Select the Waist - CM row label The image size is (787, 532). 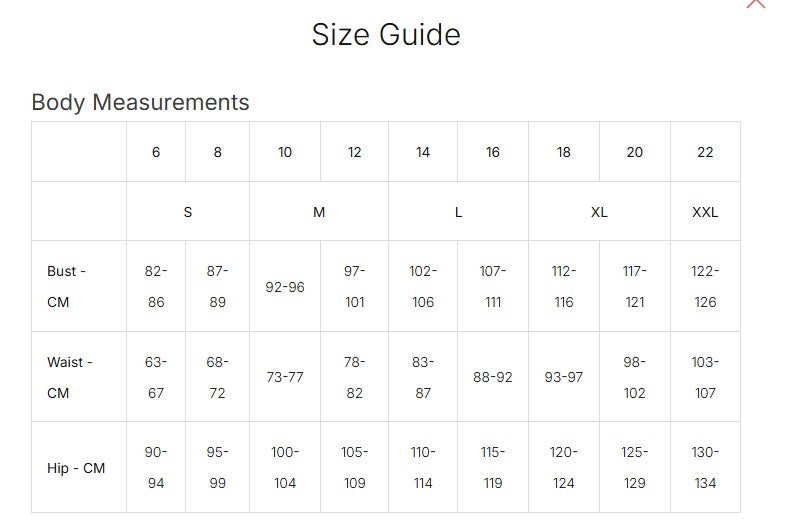(x=70, y=377)
